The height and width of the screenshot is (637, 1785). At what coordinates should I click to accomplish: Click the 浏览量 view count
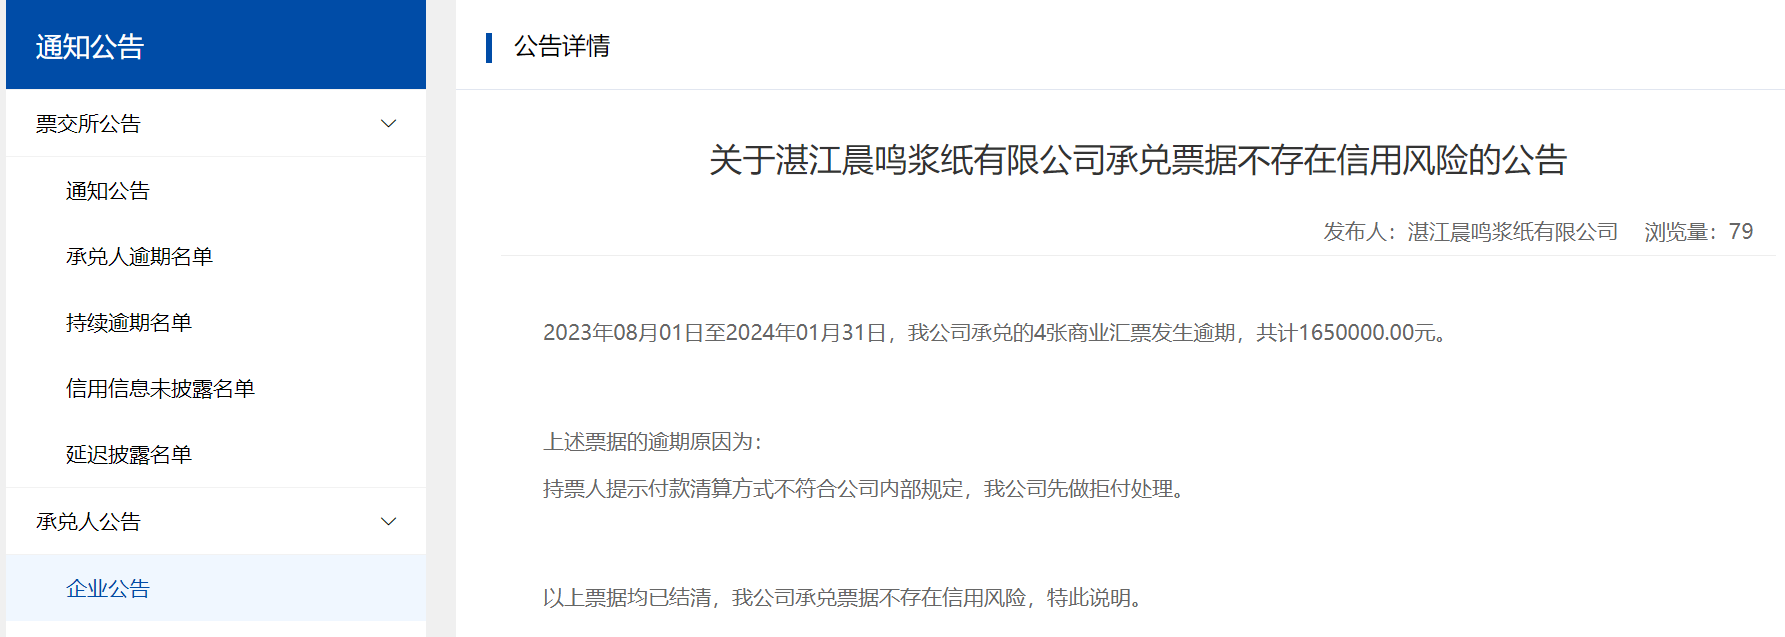pyautogui.click(x=1699, y=232)
